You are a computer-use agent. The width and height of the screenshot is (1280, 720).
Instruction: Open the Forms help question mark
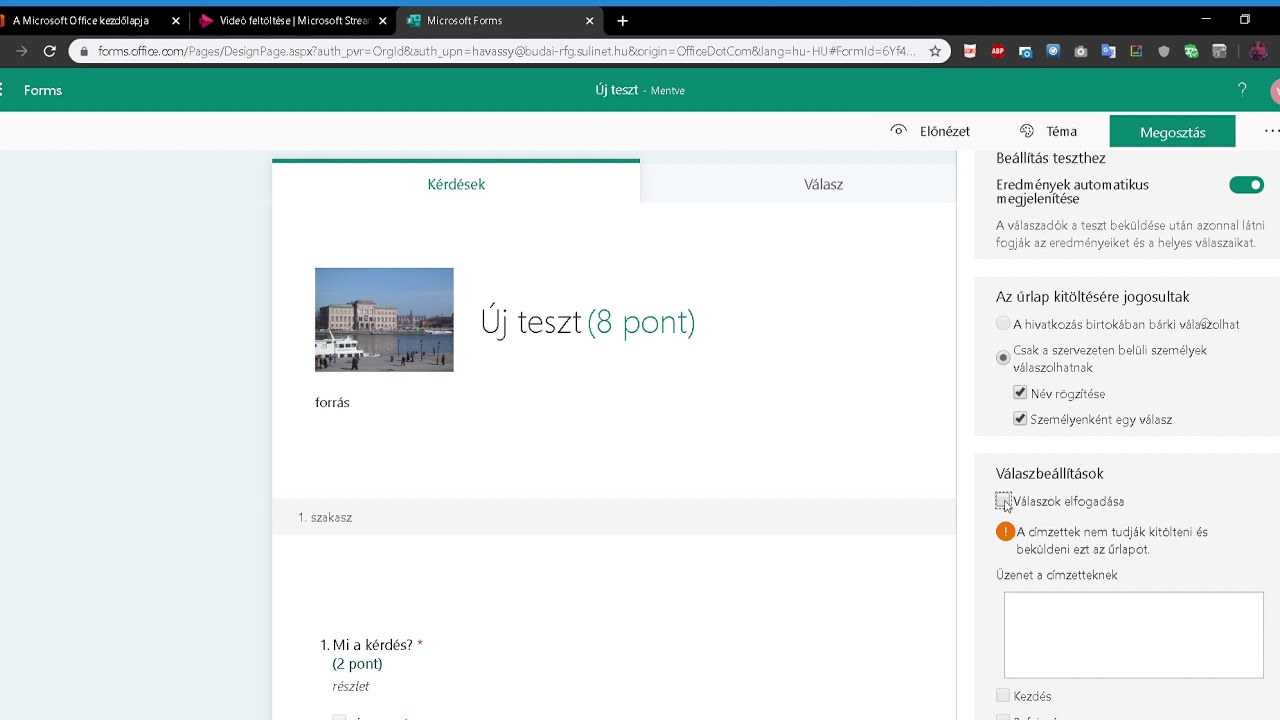[1242, 90]
